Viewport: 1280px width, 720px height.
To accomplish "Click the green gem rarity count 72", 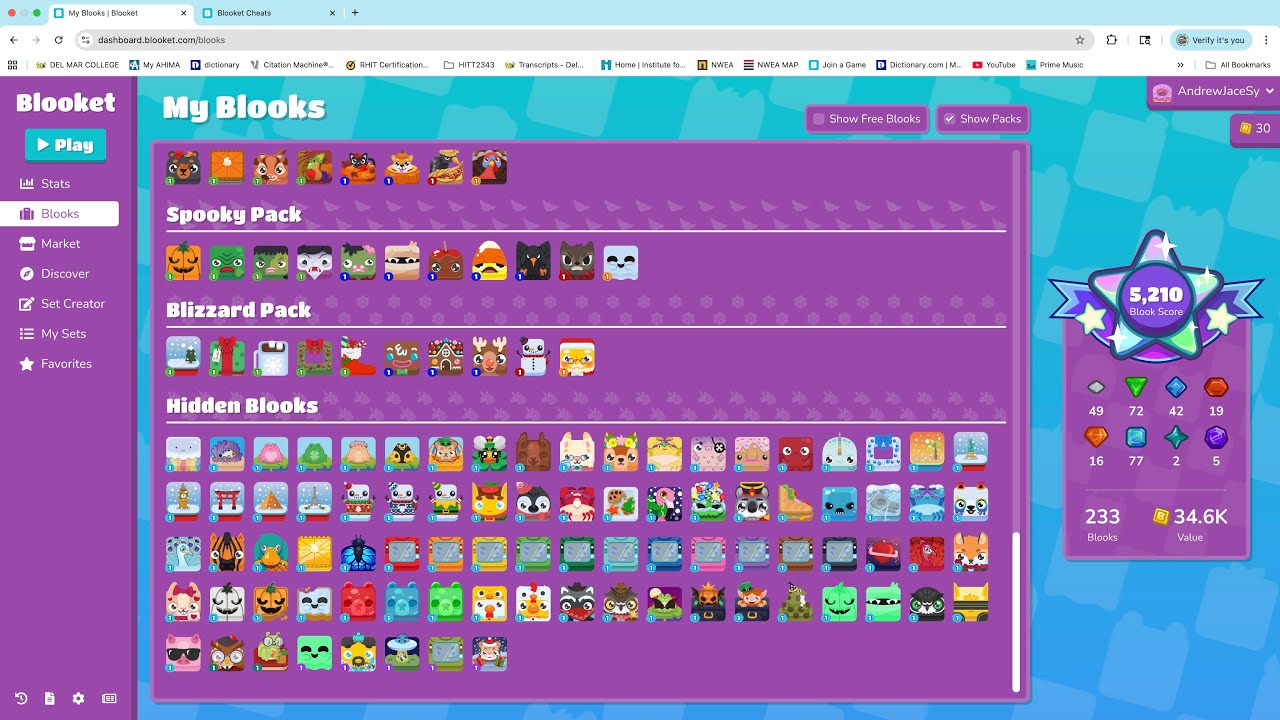I will pos(1136,397).
